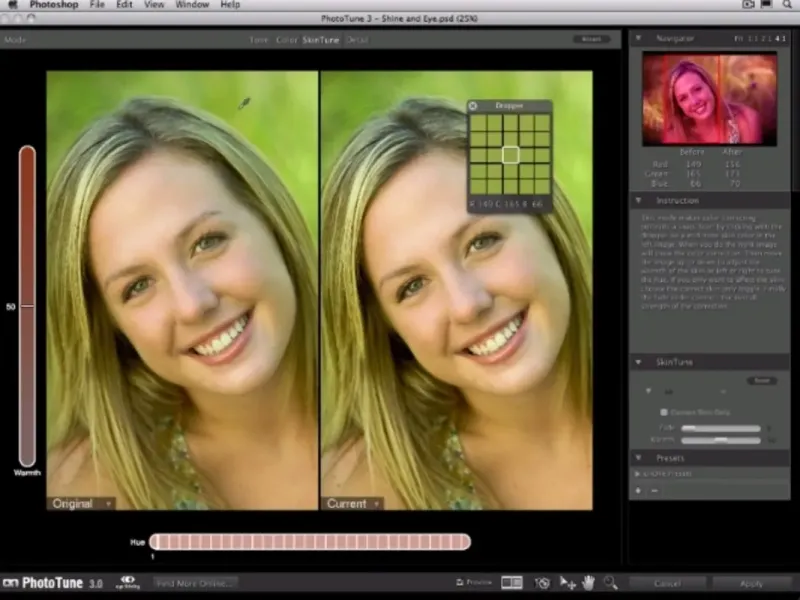
Task: Open the Apple menu
Action: tap(13, 5)
